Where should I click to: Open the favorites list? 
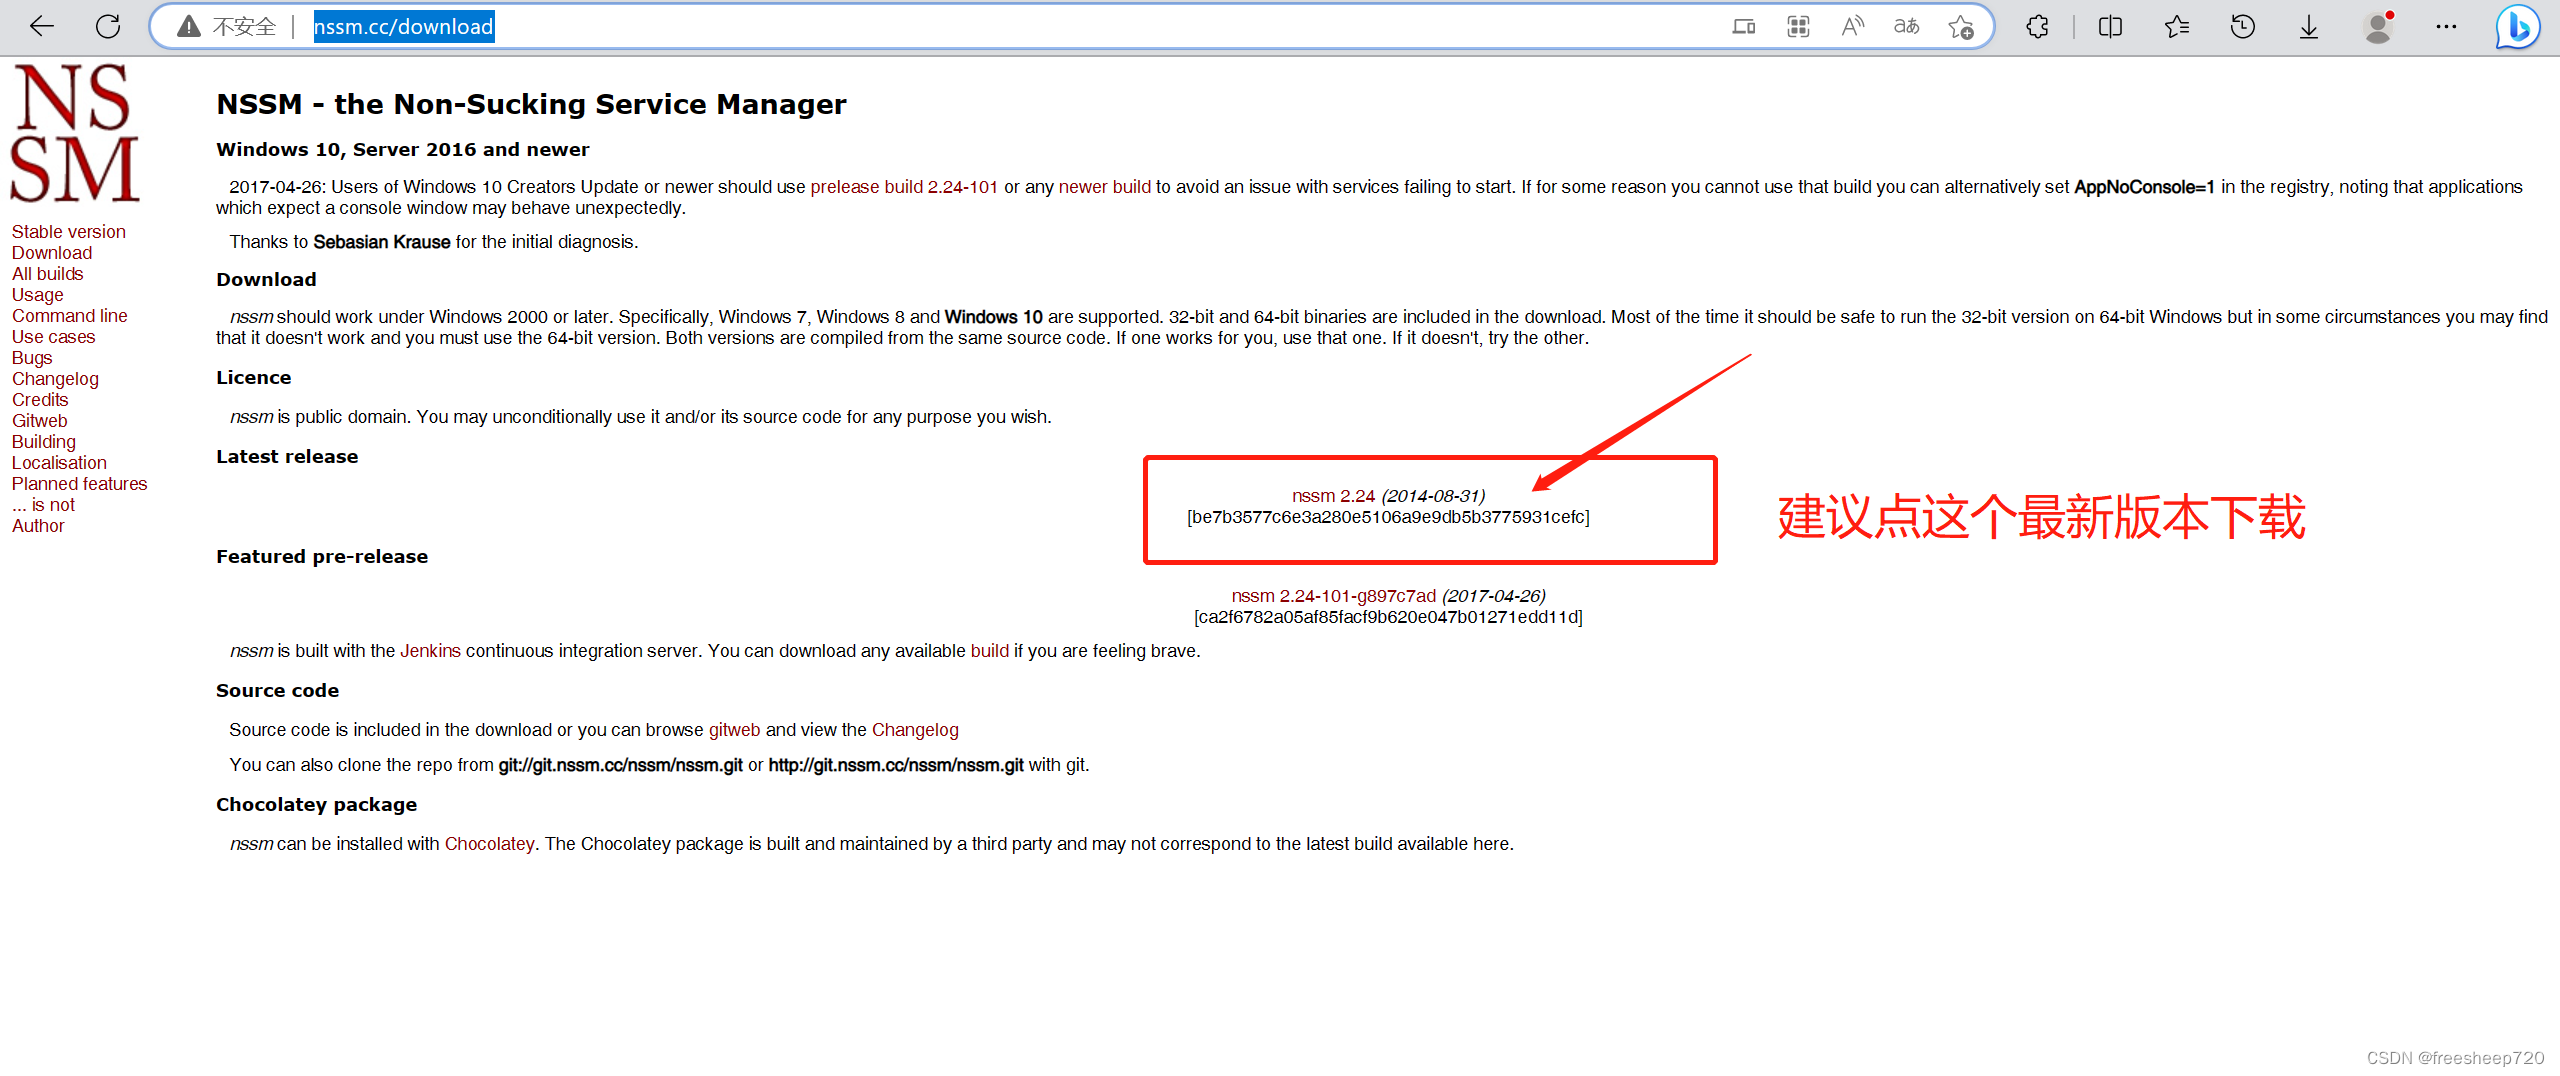click(2176, 27)
